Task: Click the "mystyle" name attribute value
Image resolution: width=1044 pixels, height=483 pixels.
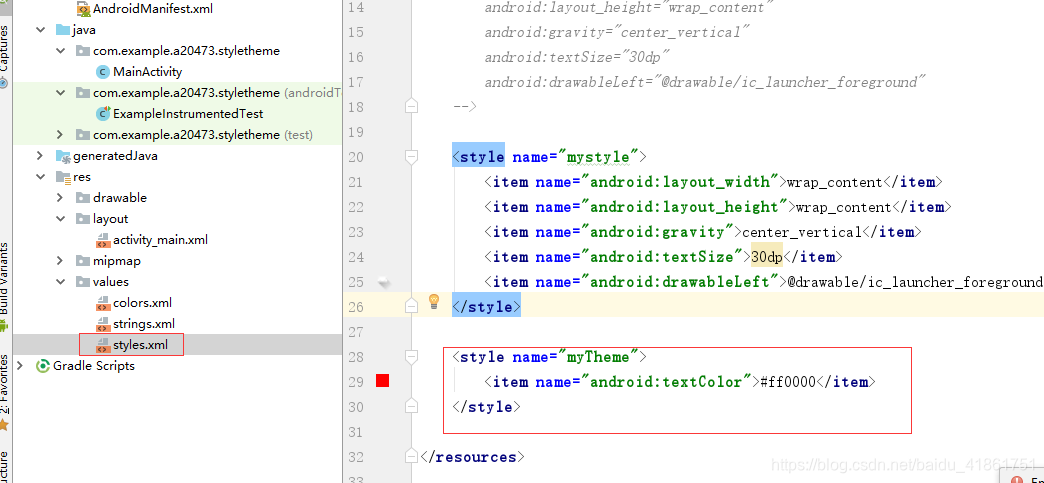Action: pyautogui.click(x=597, y=157)
